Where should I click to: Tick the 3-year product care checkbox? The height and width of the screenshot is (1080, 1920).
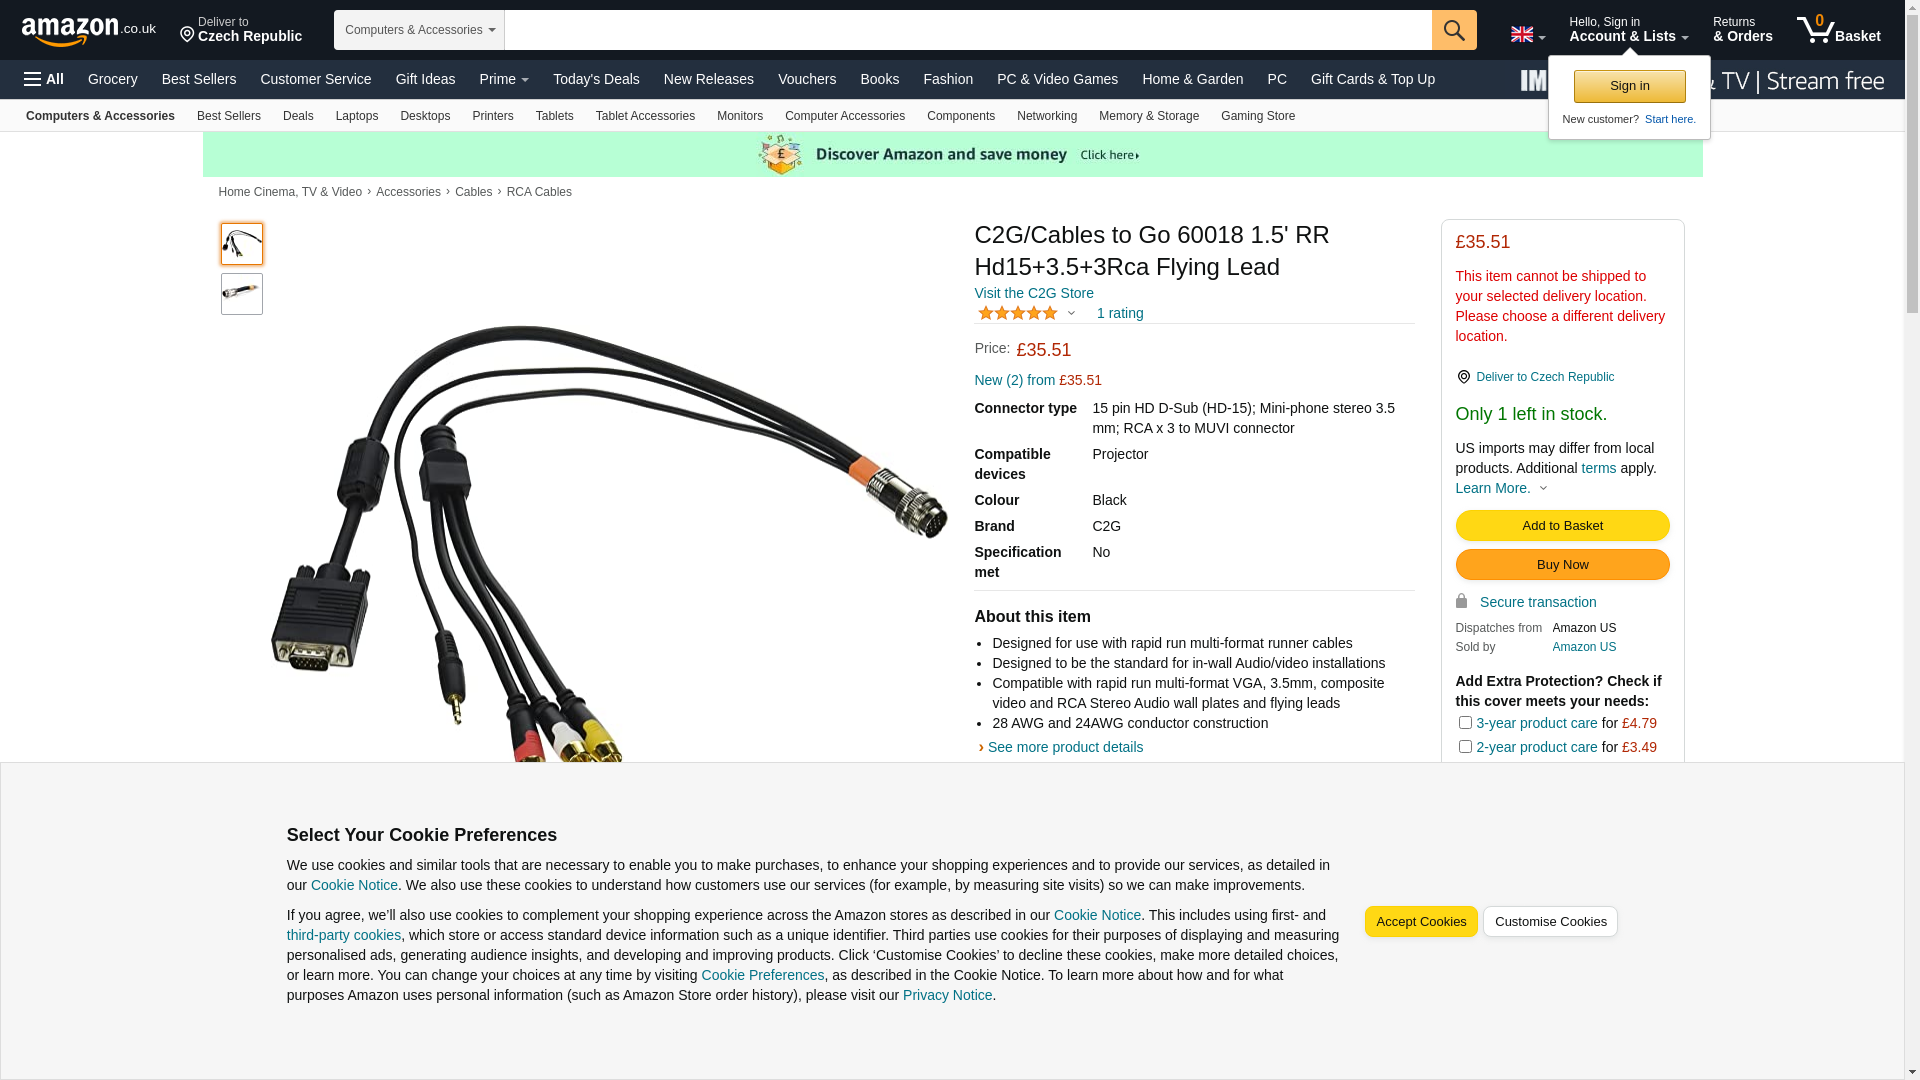click(1464, 722)
